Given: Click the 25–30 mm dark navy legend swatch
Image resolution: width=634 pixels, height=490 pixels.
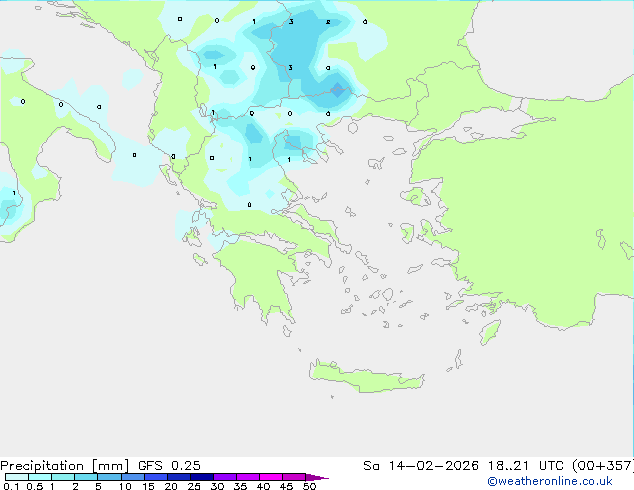Looking at the screenshot, I should (202, 477).
